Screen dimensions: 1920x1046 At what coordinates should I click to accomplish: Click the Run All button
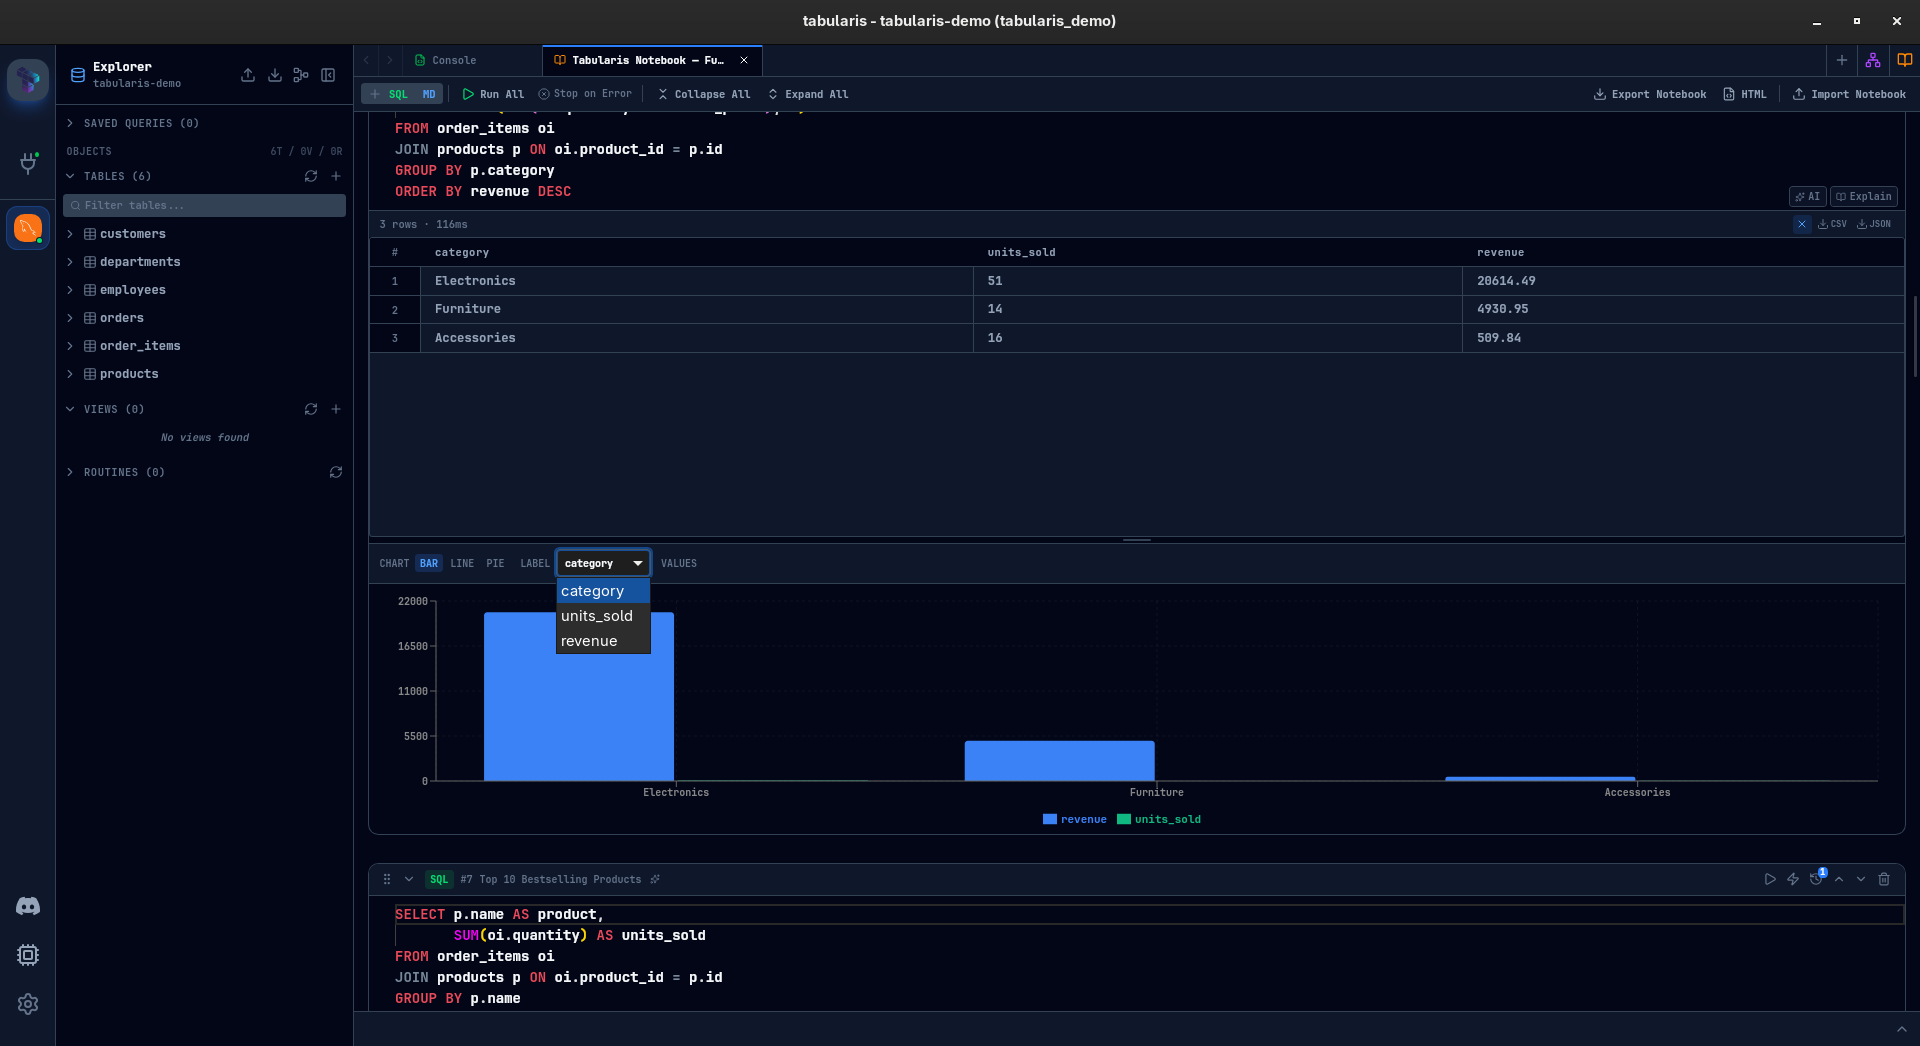coord(493,94)
